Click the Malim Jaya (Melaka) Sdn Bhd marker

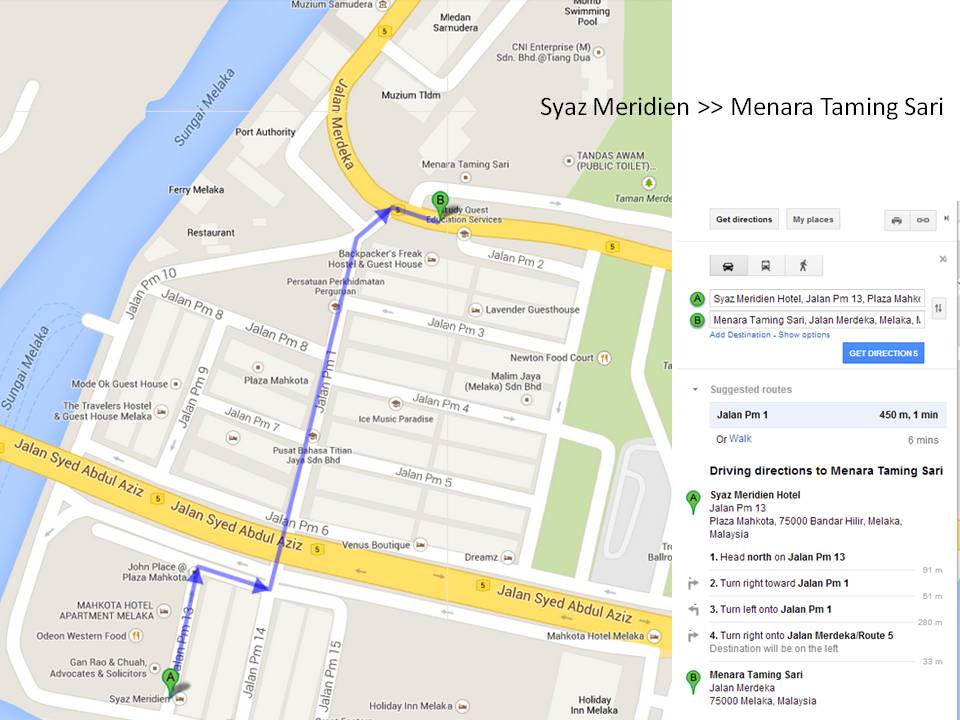(527, 400)
